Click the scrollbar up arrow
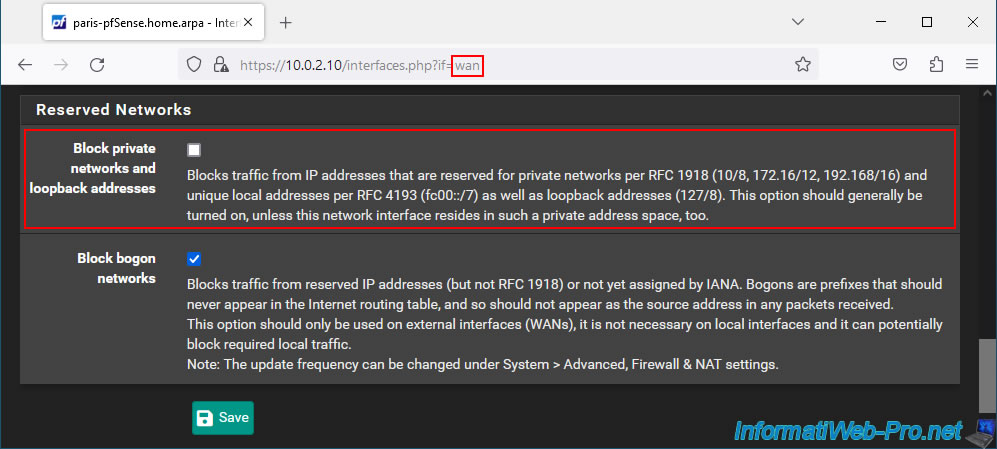997x449 pixels. (x=986, y=93)
